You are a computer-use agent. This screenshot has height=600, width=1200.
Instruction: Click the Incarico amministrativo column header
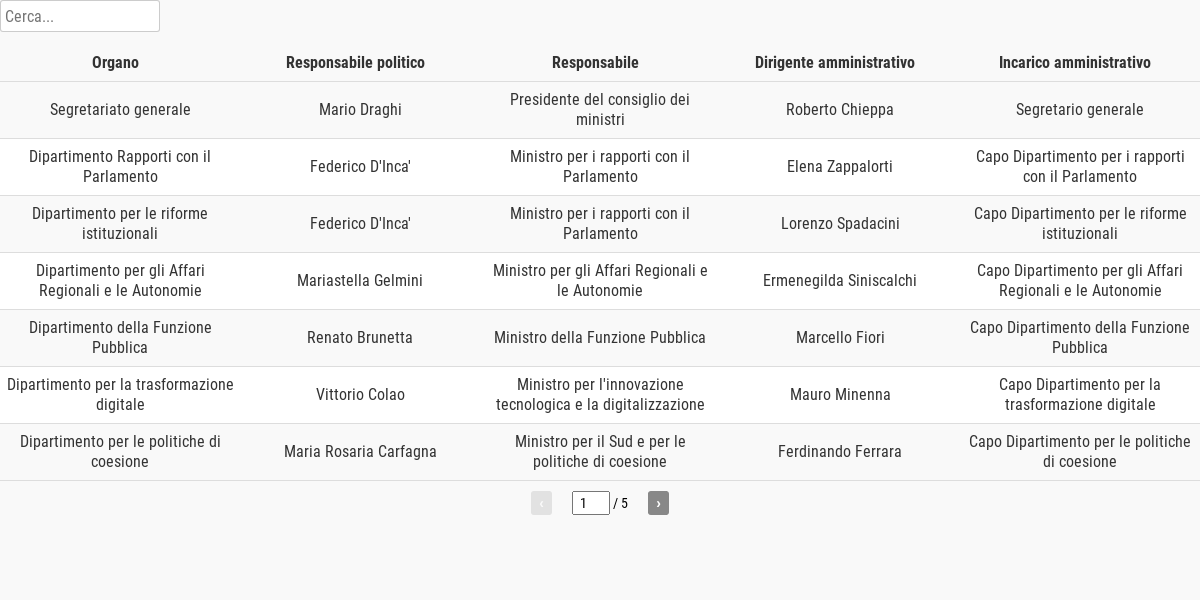tap(1075, 62)
